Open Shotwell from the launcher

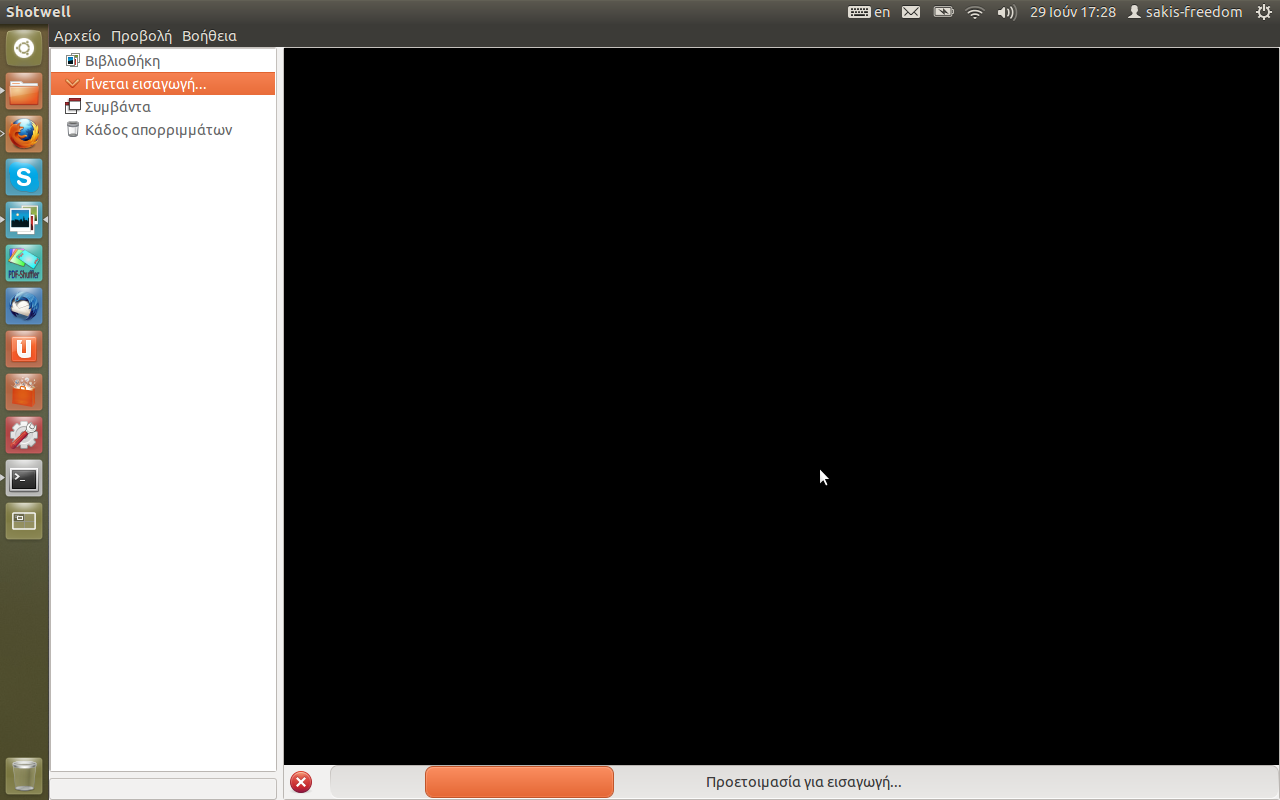click(24, 220)
